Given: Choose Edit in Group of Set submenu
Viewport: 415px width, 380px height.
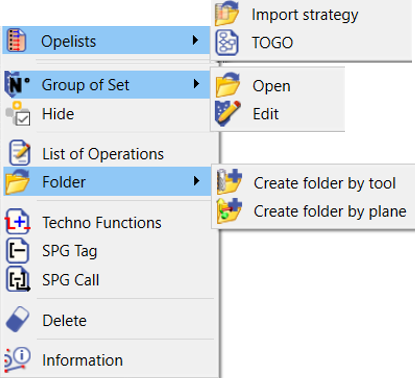Looking at the screenshot, I should pyautogui.click(x=278, y=114).
